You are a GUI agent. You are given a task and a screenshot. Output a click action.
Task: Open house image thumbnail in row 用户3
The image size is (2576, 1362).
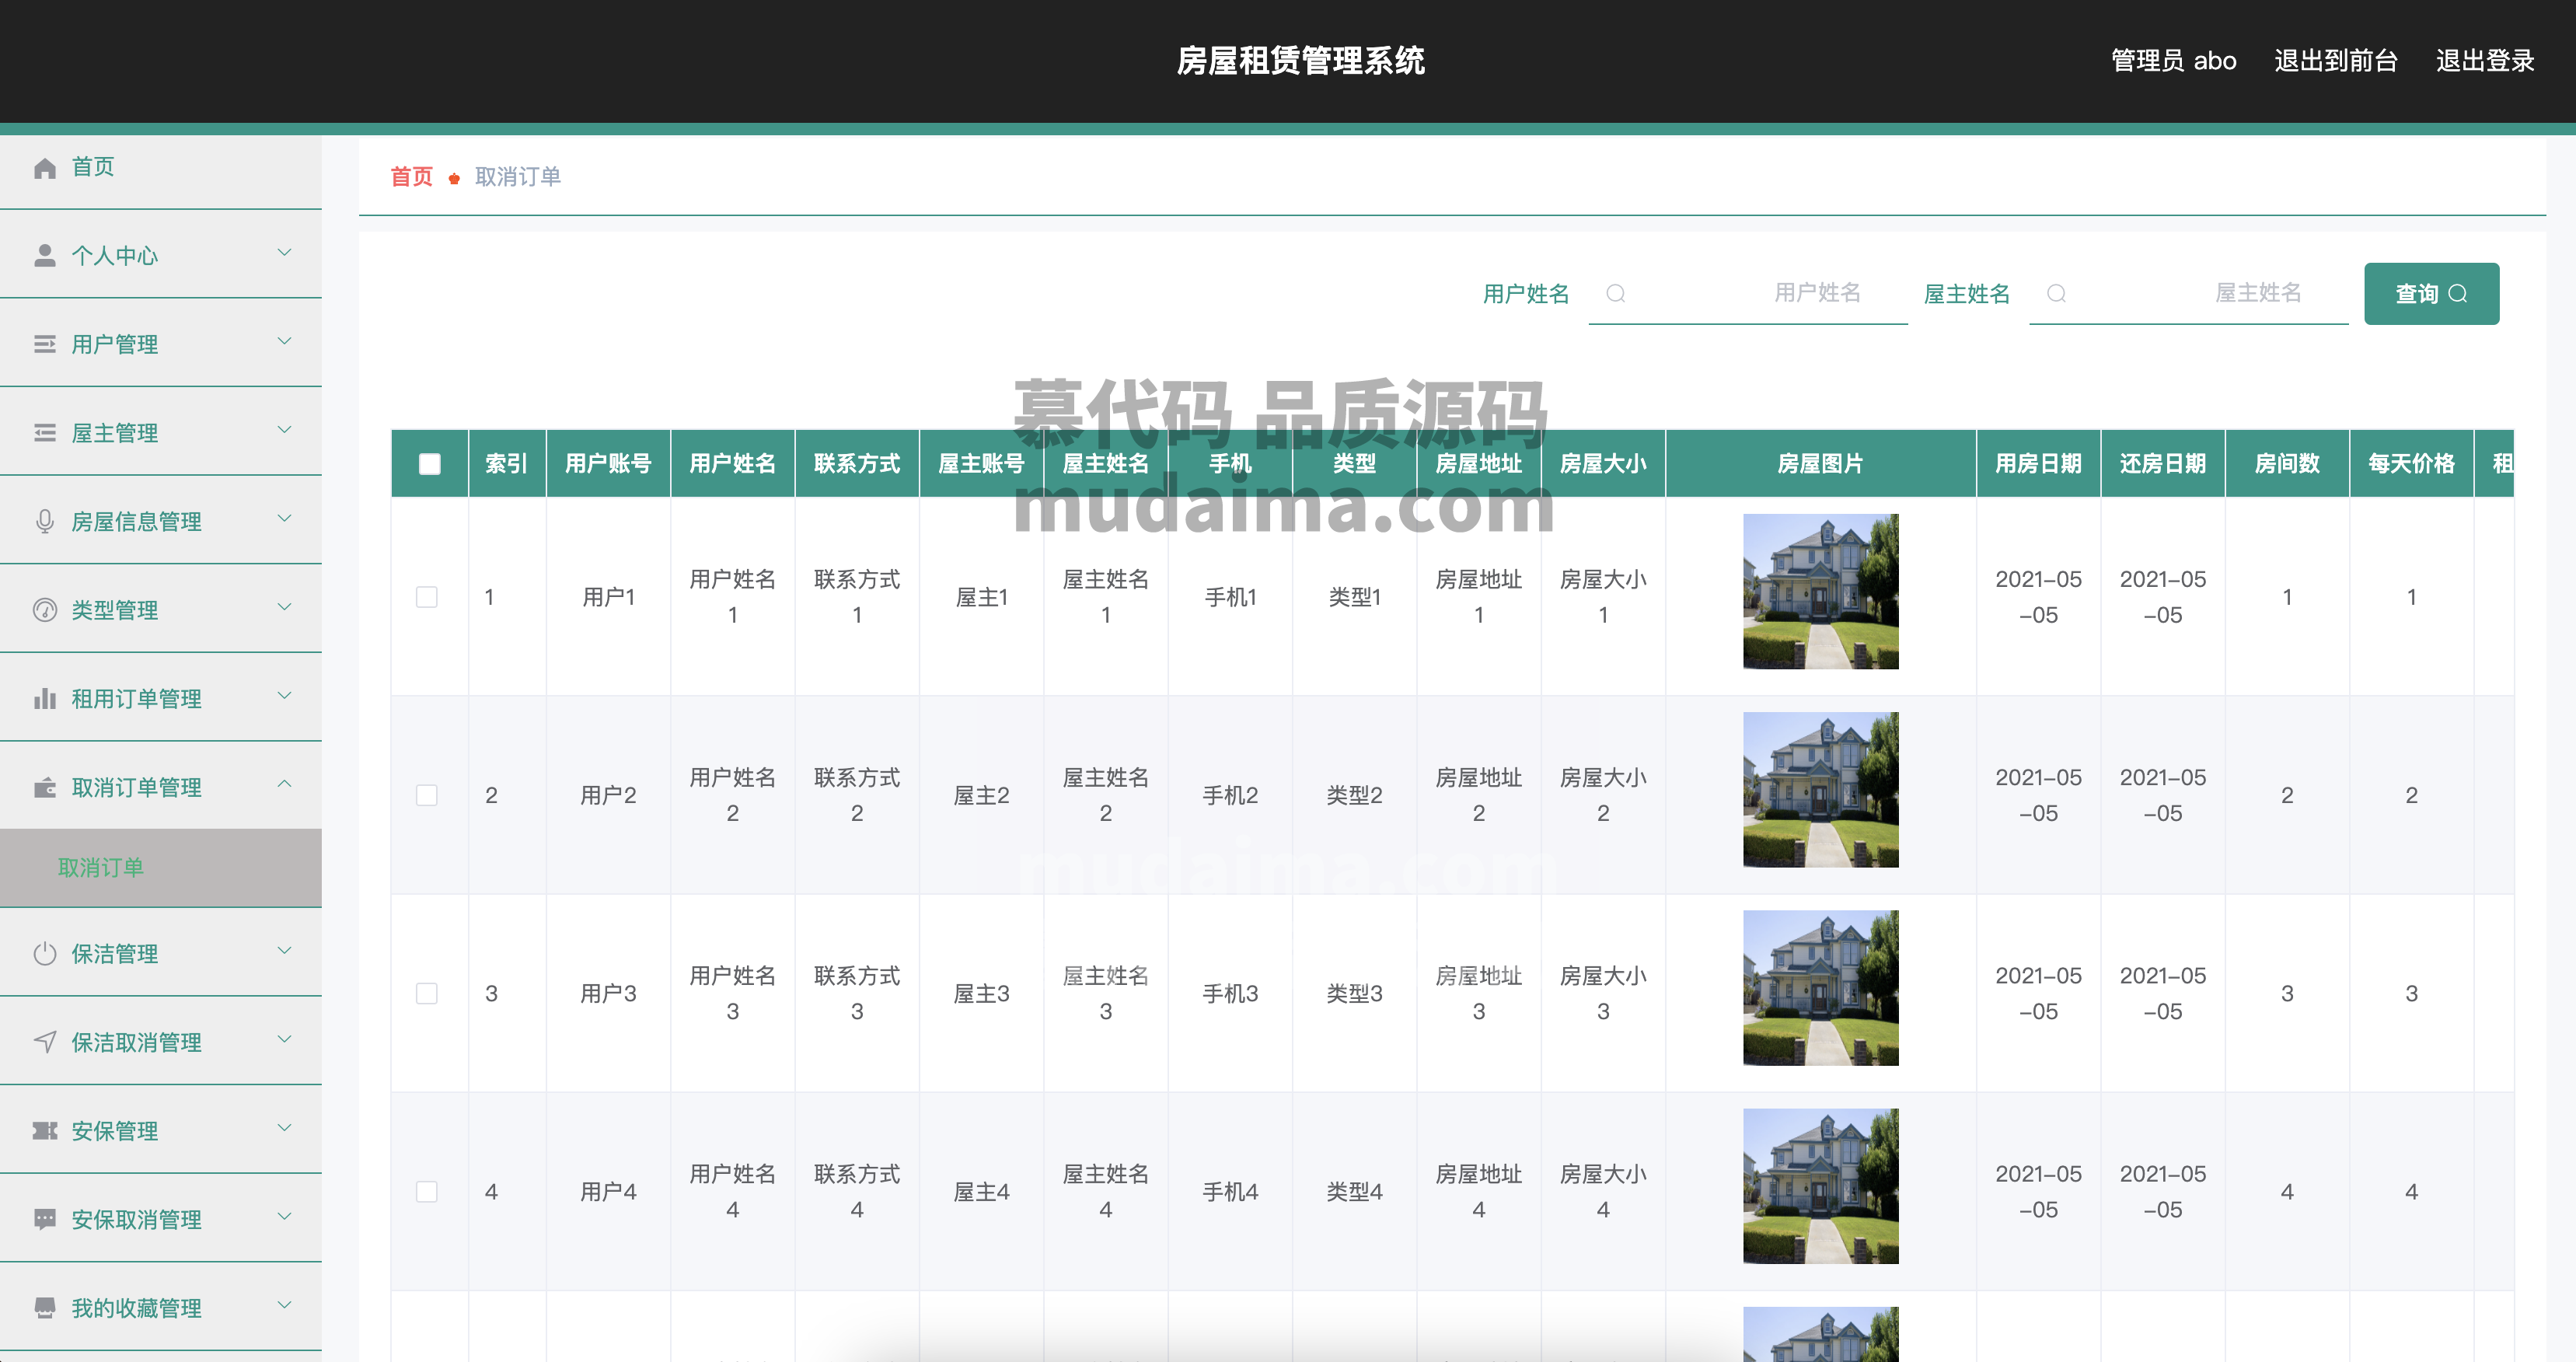tap(1821, 988)
